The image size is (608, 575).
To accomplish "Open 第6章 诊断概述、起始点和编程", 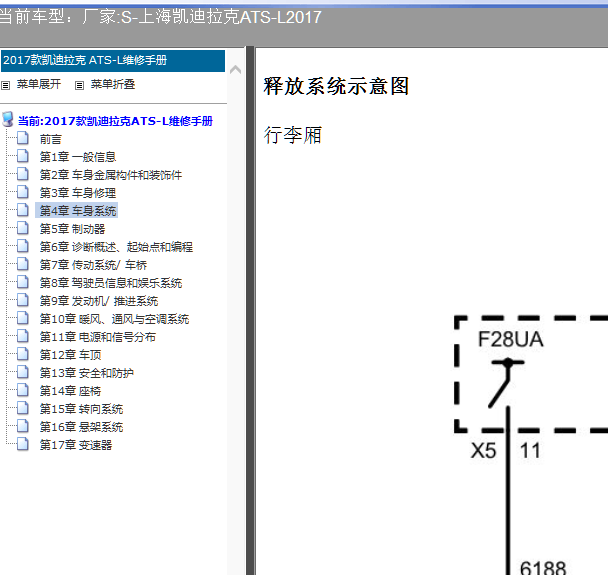I will (116, 247).
